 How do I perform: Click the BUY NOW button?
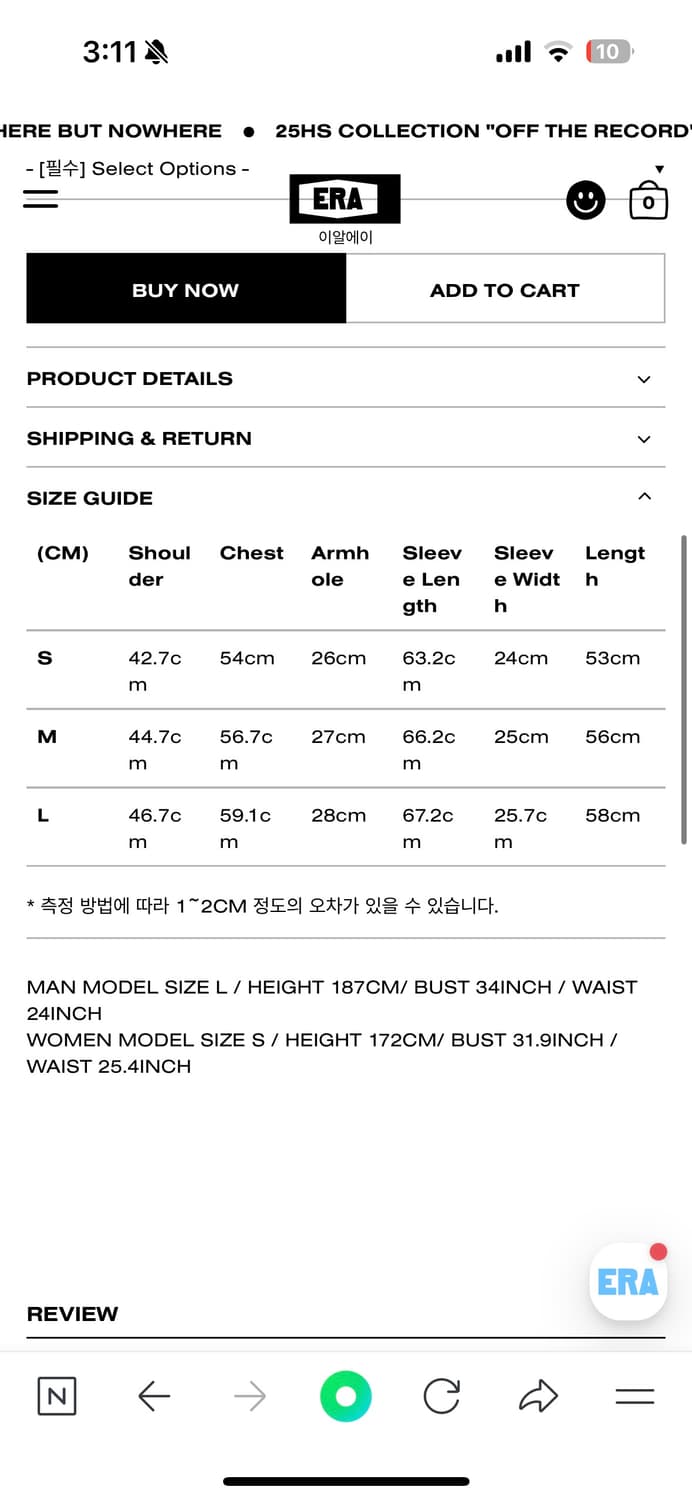pos(186,289)
